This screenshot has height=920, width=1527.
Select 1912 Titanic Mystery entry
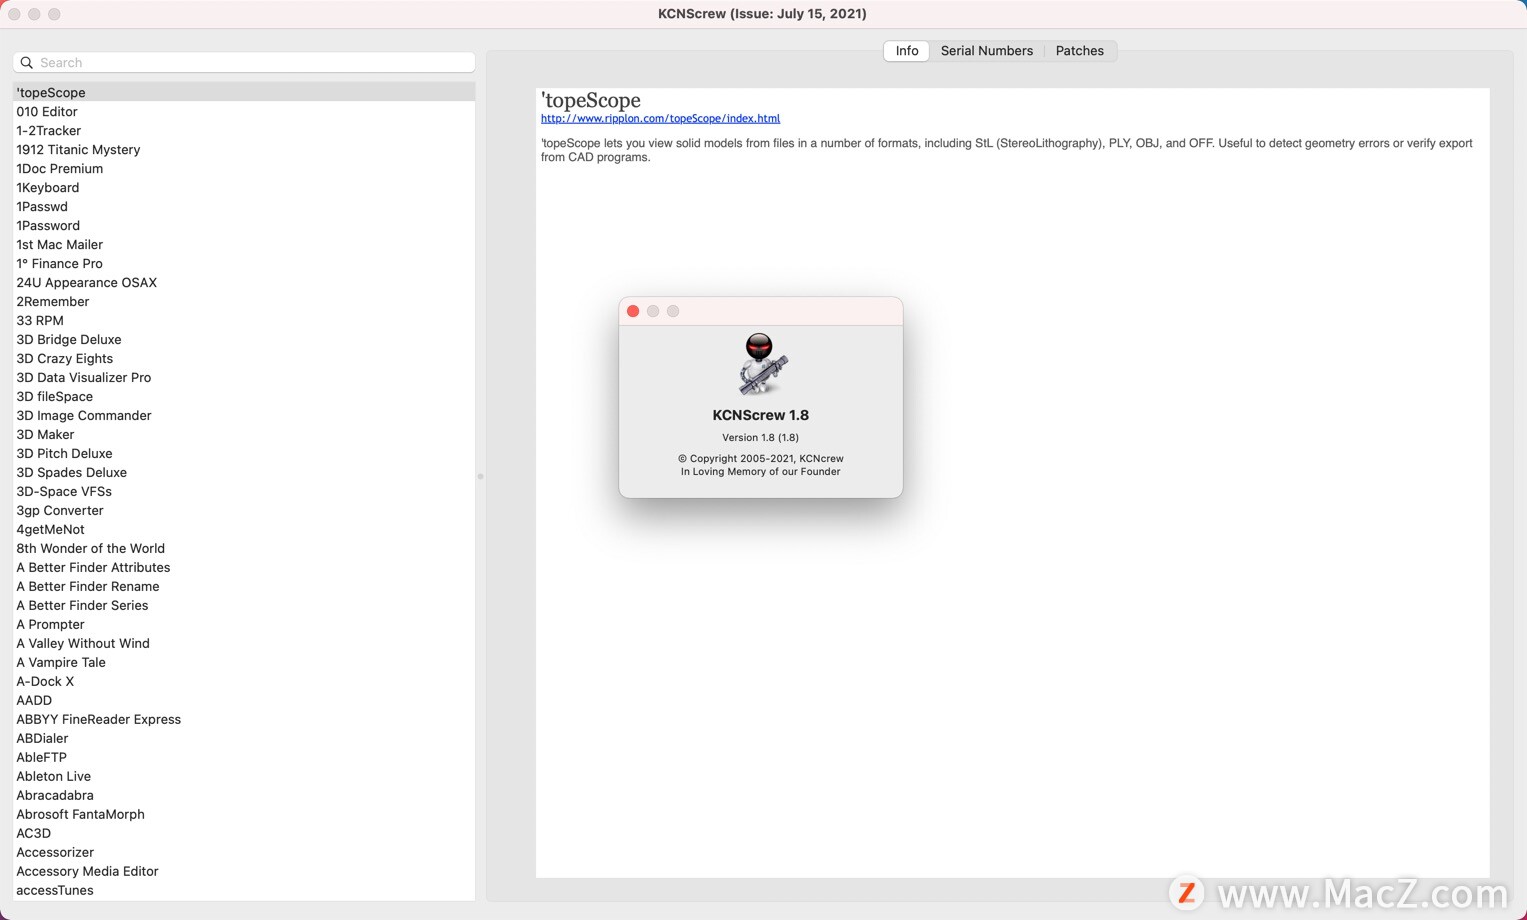[x=244, y=149]
